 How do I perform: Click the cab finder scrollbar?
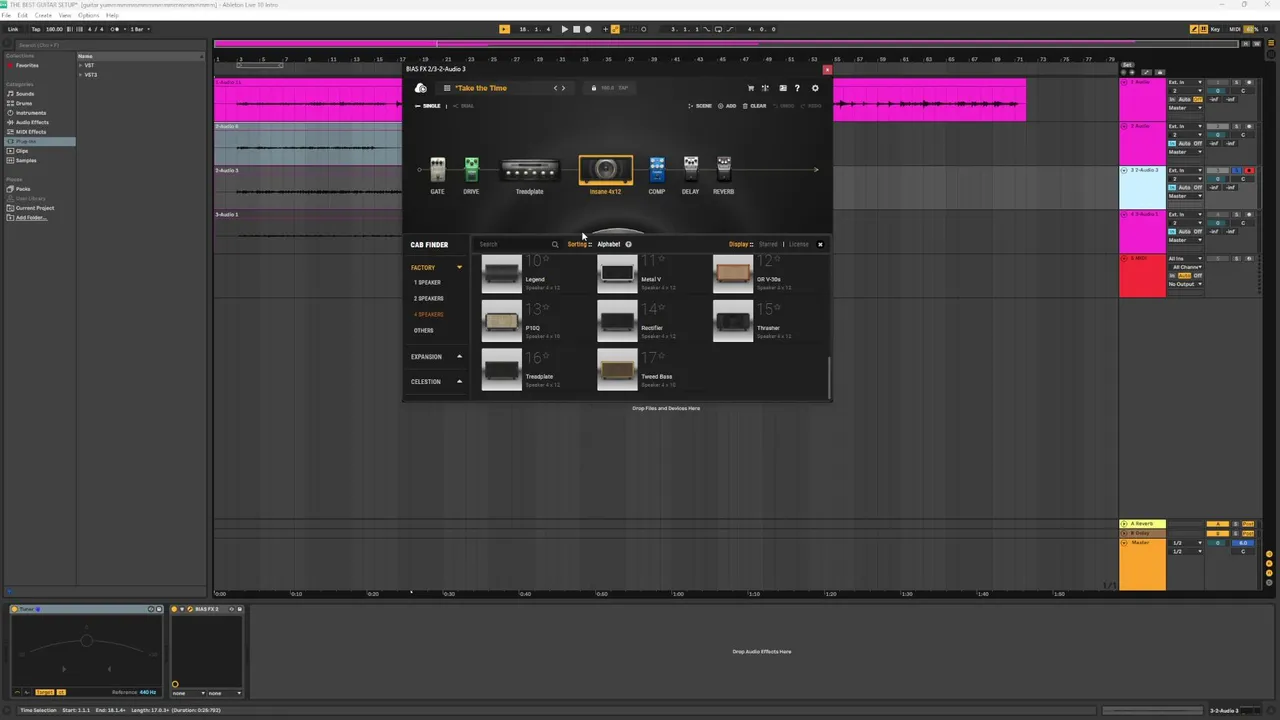tap(829, 376)
